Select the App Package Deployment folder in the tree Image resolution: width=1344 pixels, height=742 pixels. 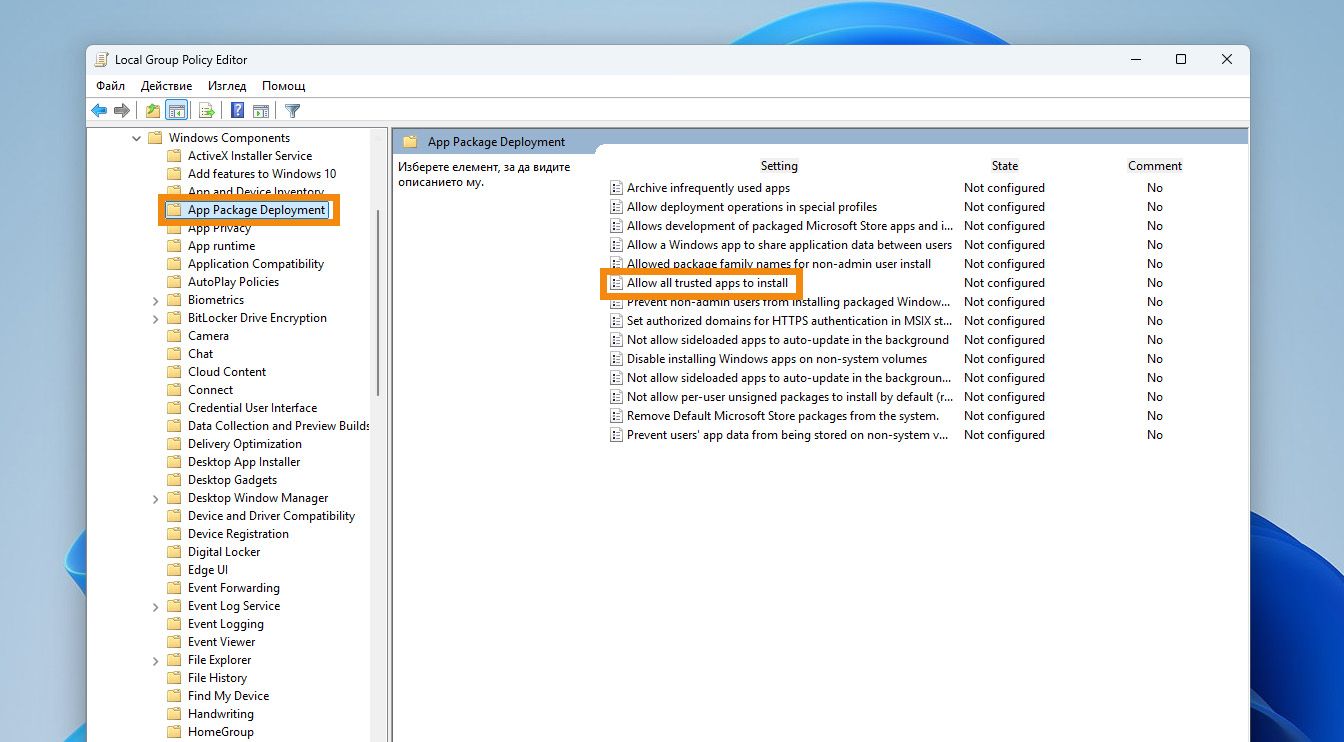257,210
